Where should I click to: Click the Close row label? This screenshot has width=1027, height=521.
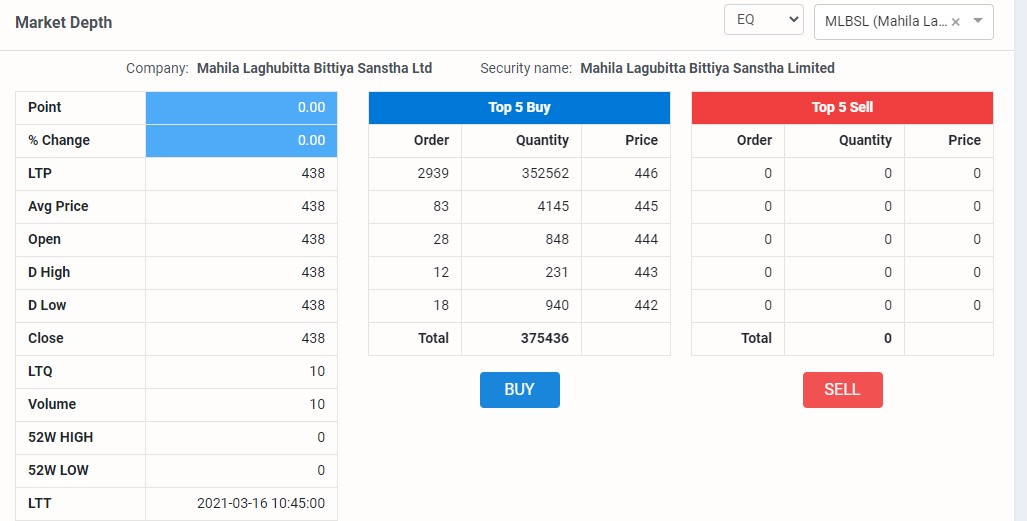pos(46,338)
